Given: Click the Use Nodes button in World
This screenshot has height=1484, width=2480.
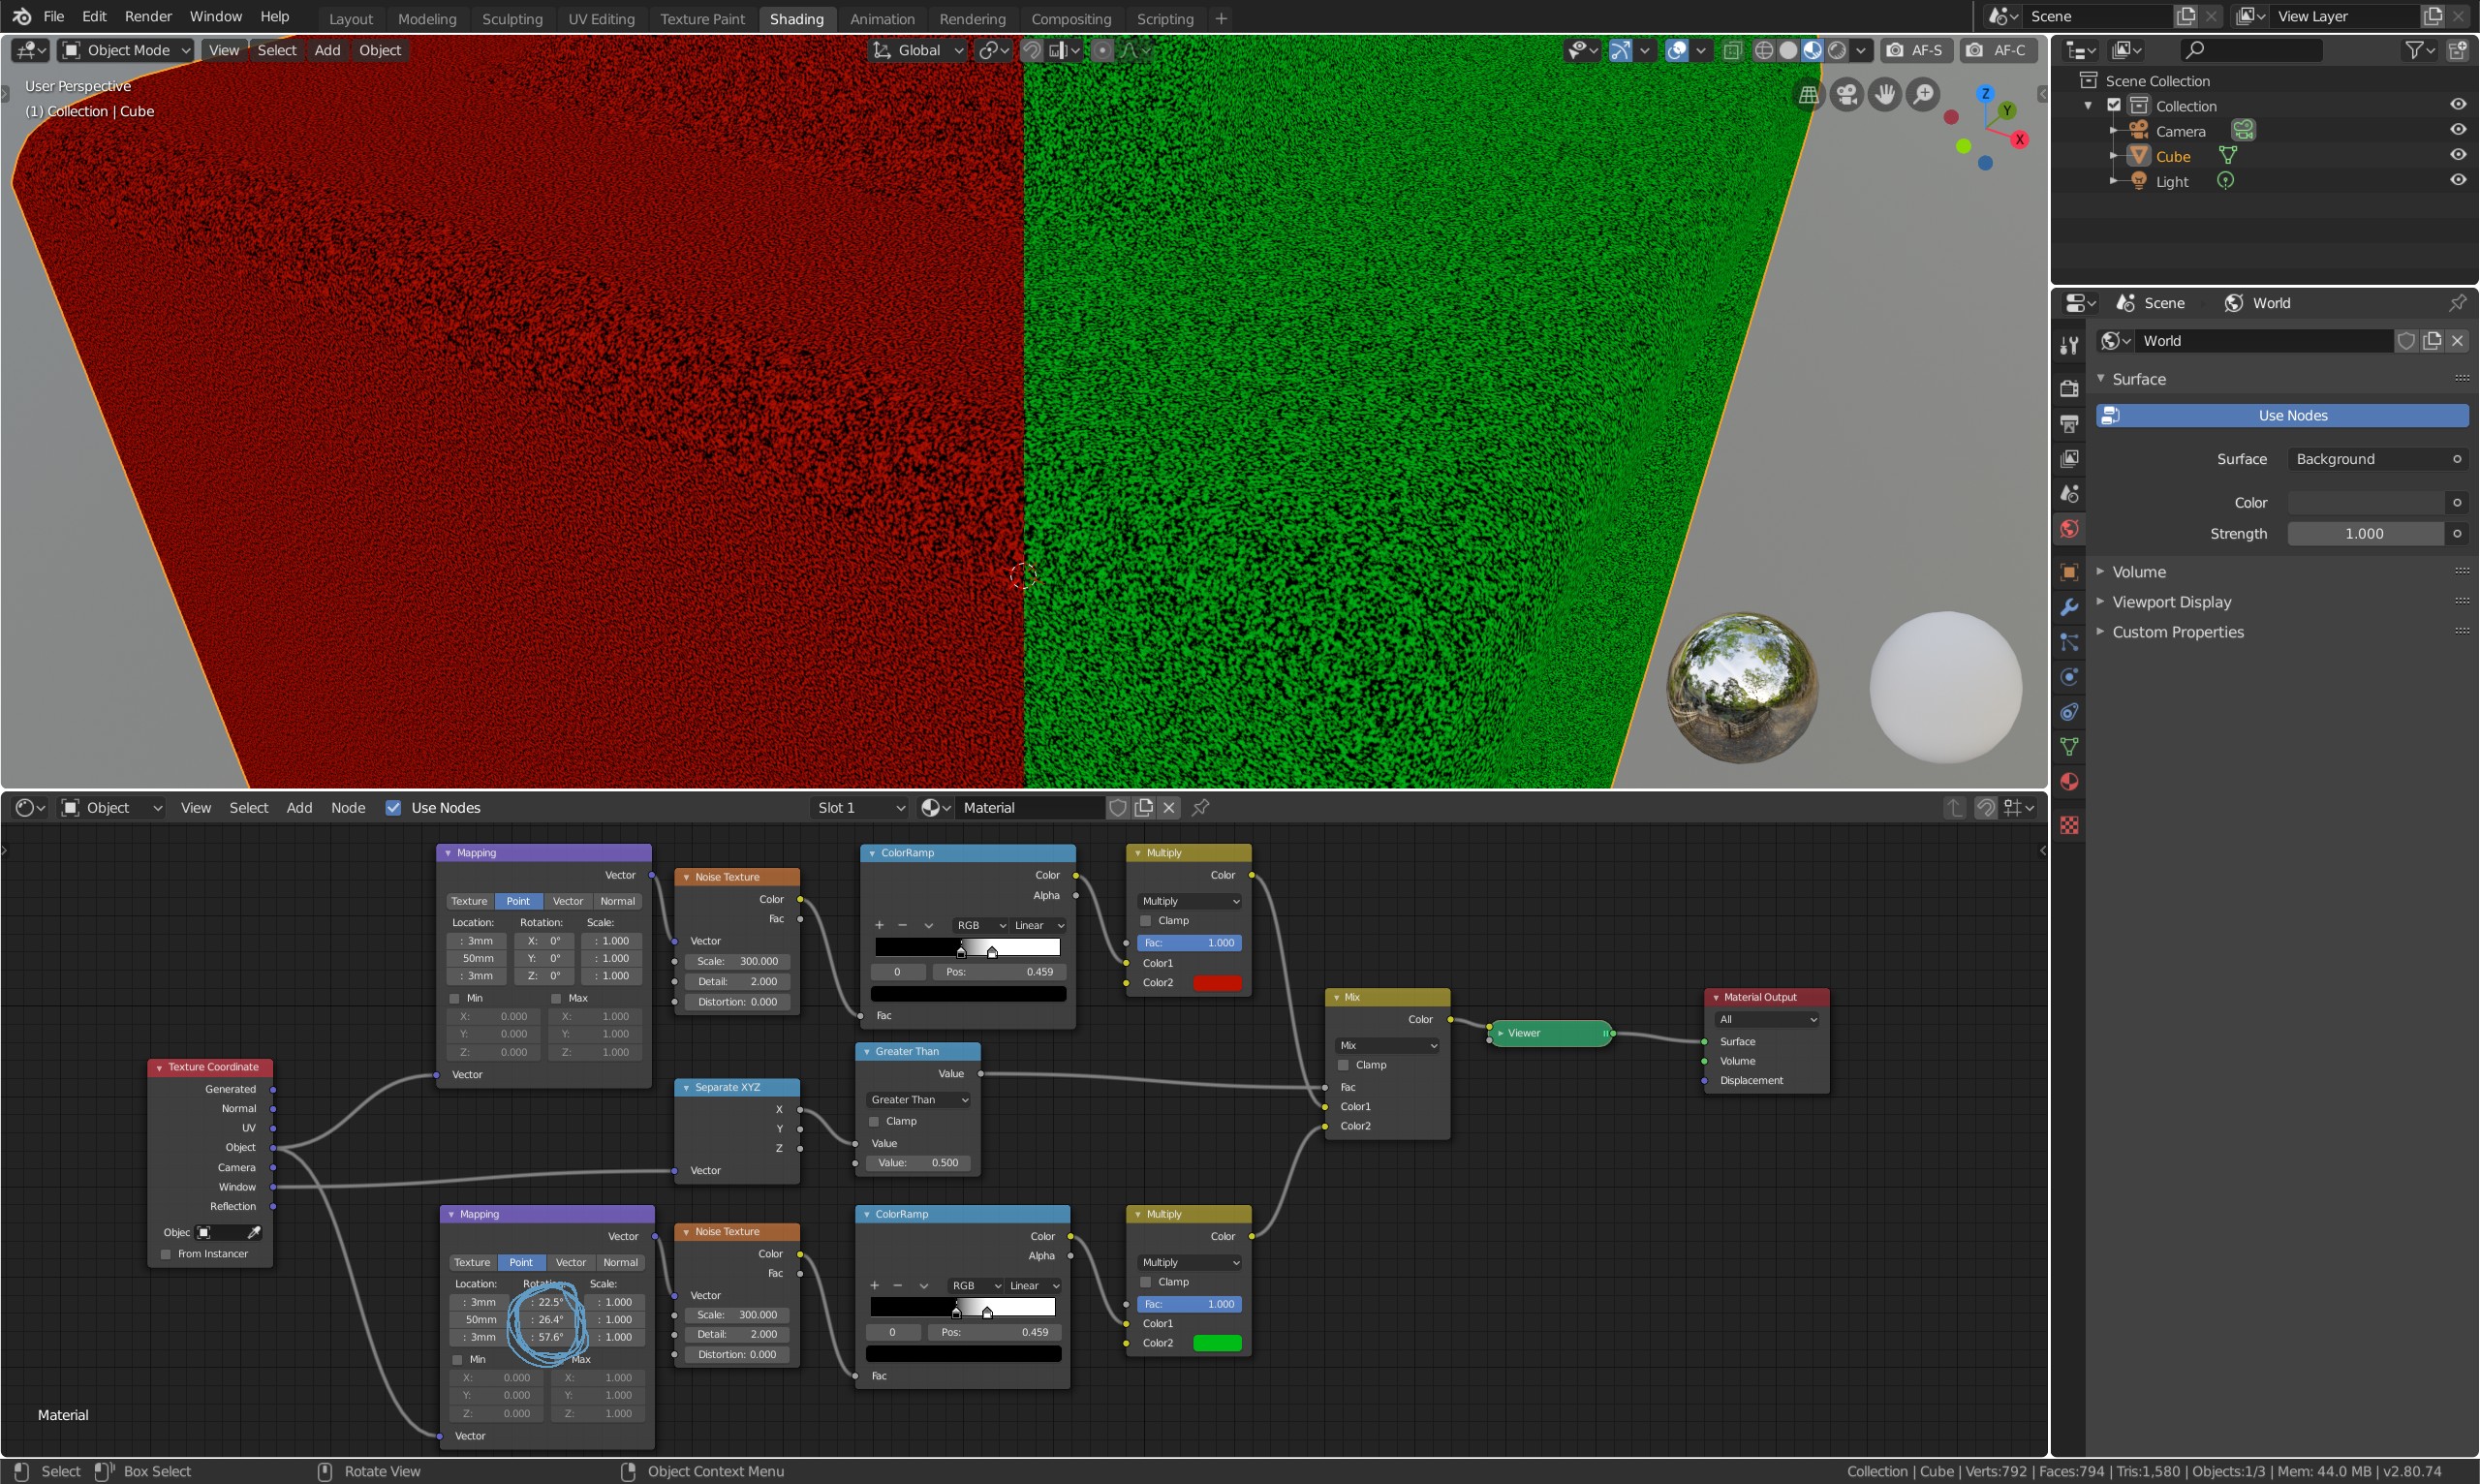Looking at the screenshot, I should [x=2282, y=415].
